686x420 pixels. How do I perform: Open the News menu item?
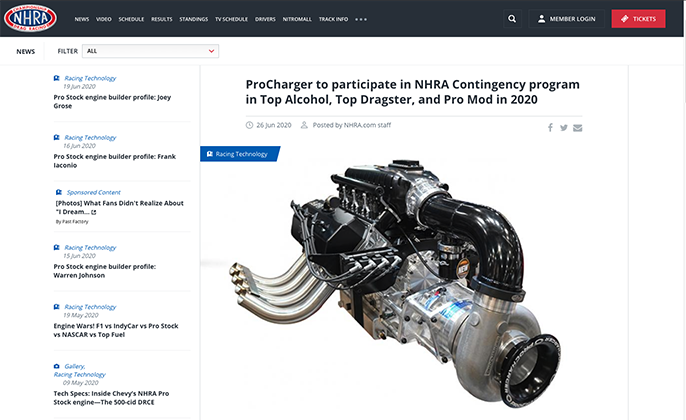(82, 19)
